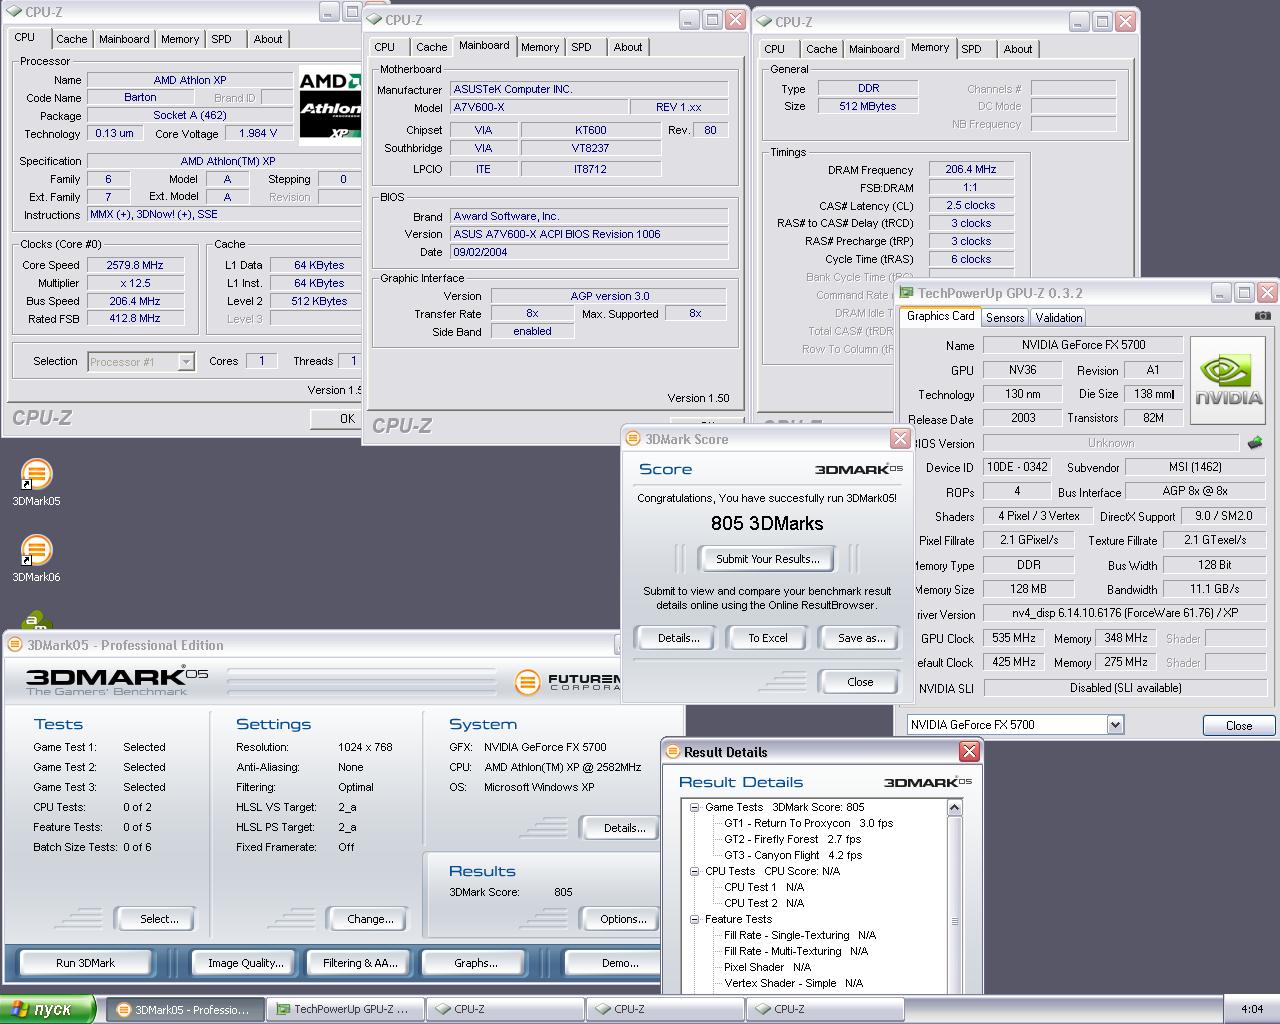Screen dimensions: 1280x1024
Task: Click the Filtering & AA button
Action: (360, 963)
